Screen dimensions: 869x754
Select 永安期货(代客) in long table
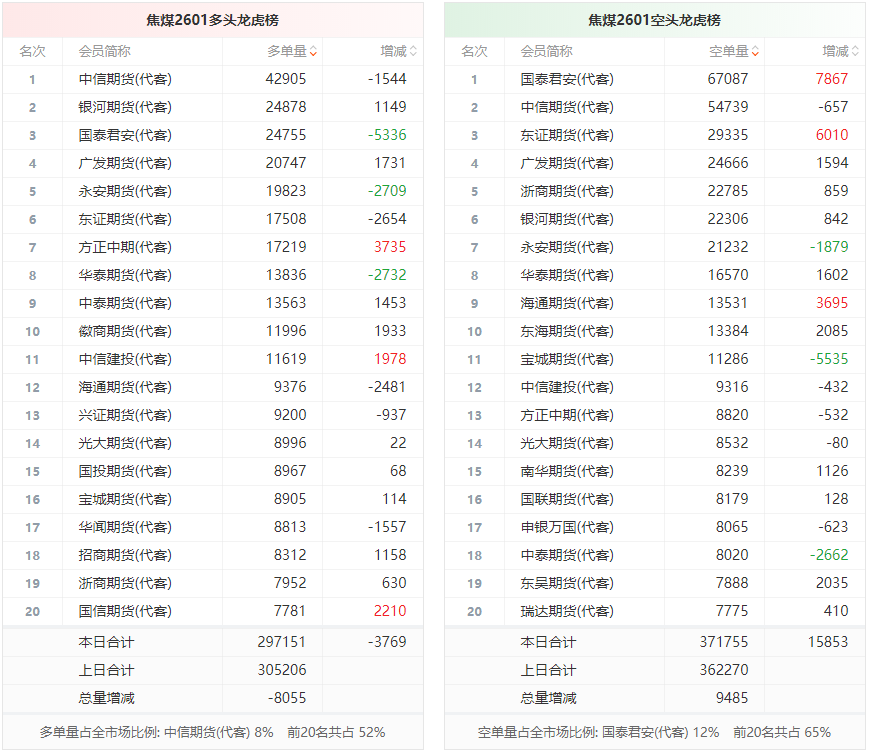[125, 191]
